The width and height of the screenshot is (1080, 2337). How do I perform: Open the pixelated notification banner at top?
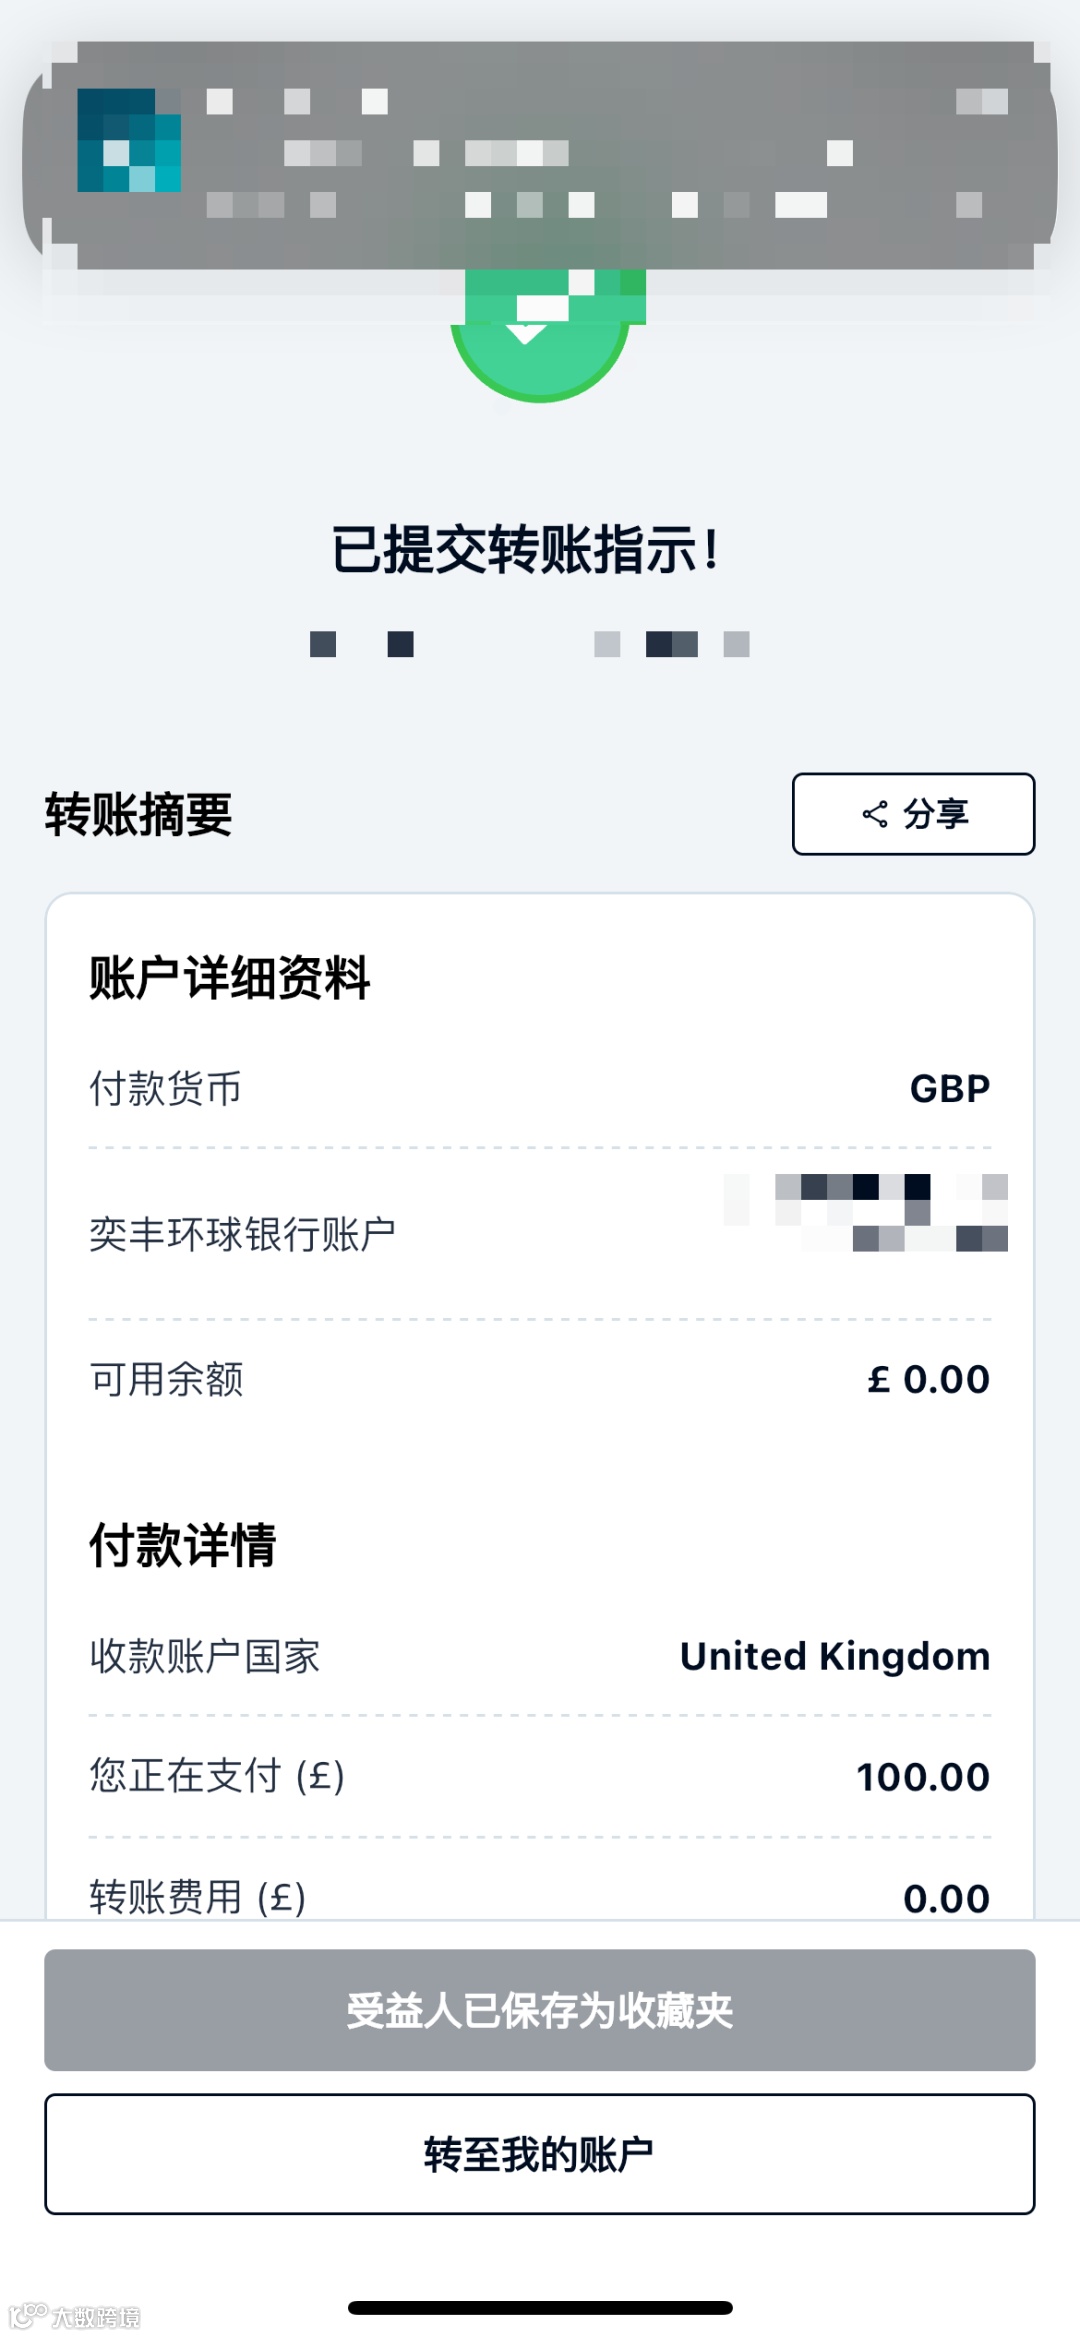[540, 155]
